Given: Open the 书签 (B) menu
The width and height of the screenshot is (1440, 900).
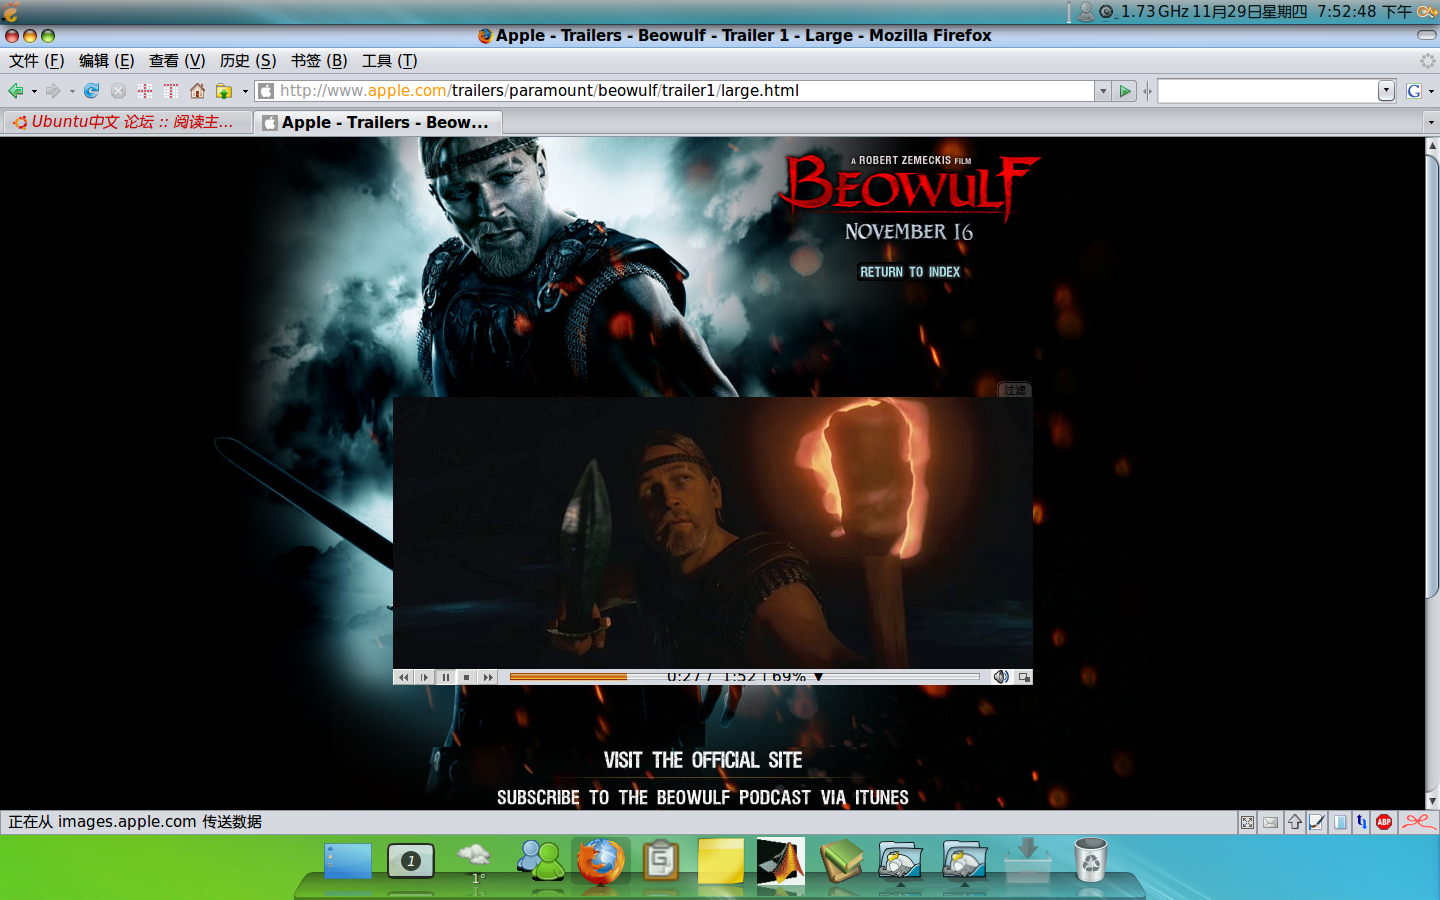Looking at the screenshot, I should tap(319, 61).
